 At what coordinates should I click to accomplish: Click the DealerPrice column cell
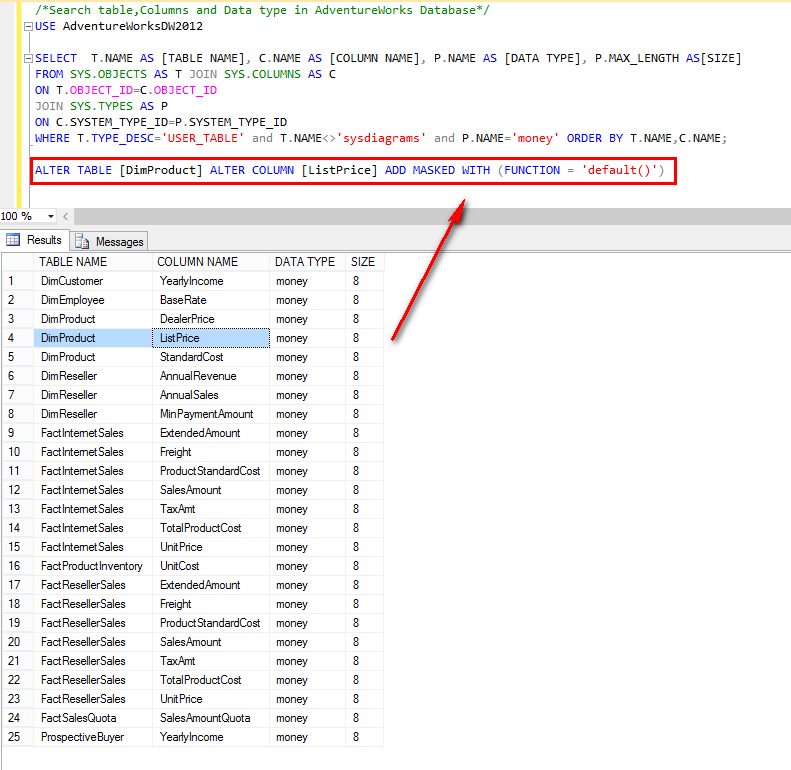211,319
